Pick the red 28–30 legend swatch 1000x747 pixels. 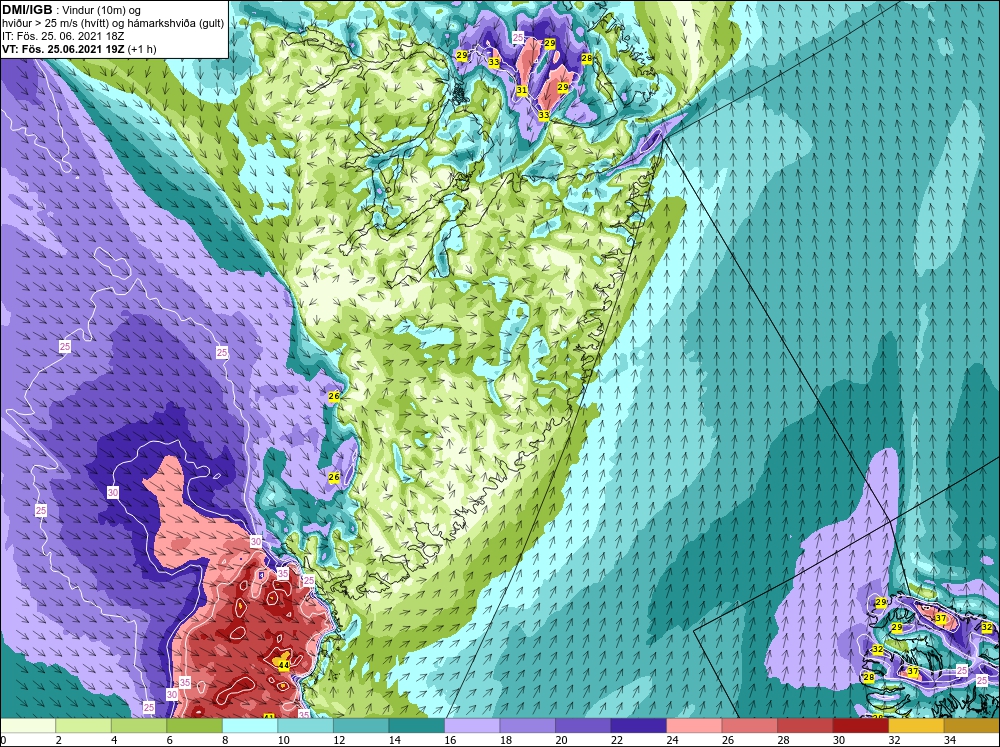pos(805,725)
